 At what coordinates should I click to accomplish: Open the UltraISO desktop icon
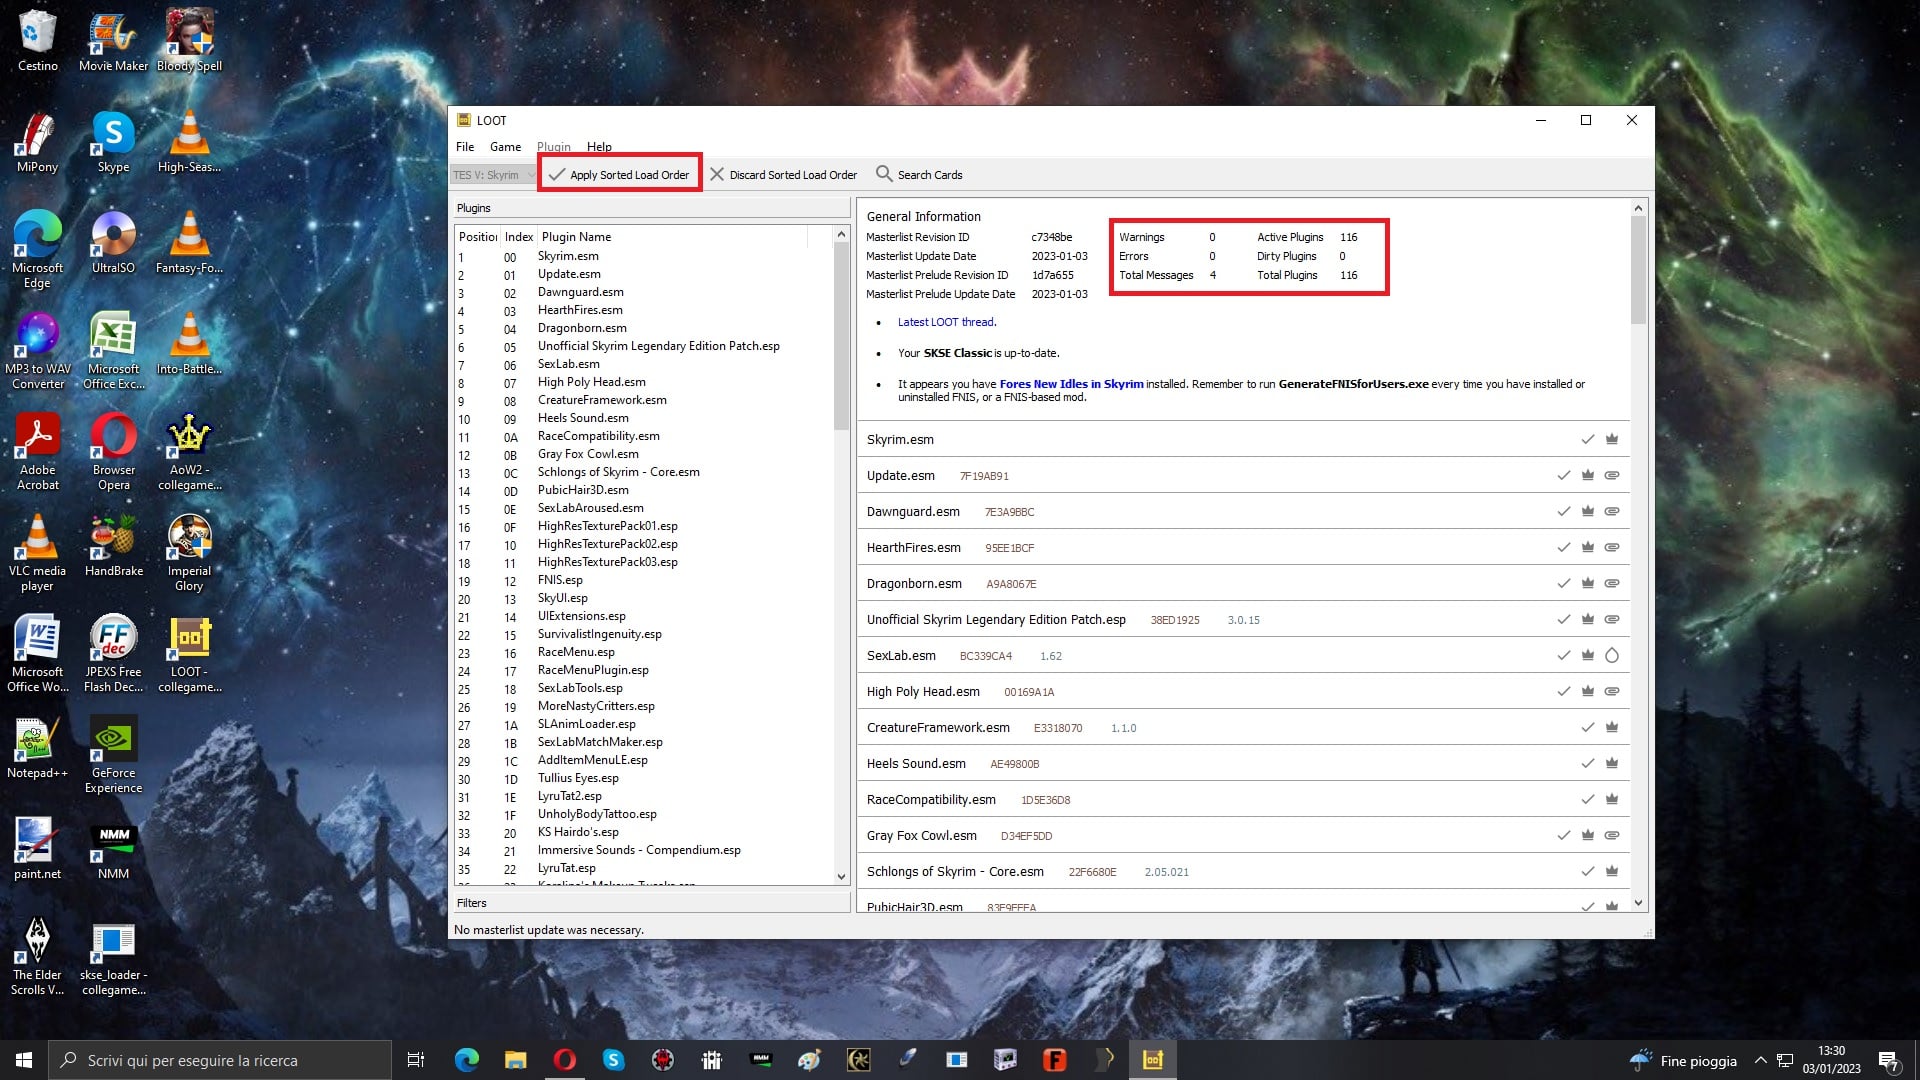click(x=113, y=243)
